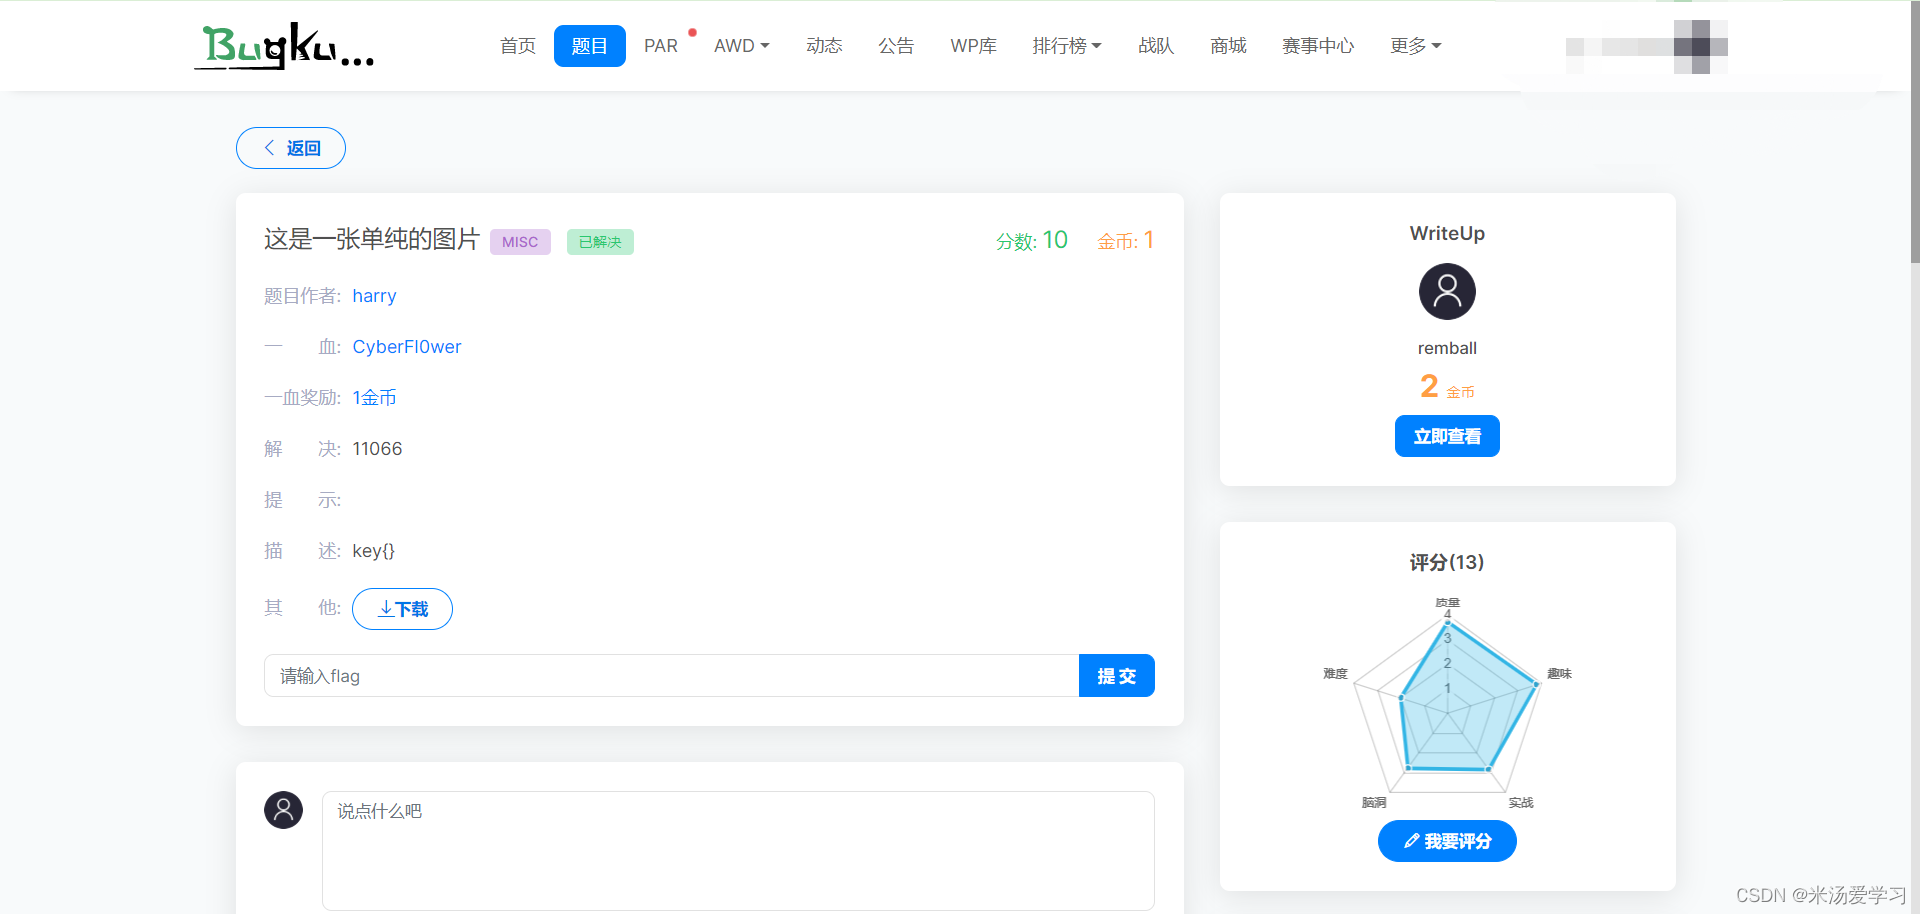
Task: Open the 公告 announcements page
Action: tap(896, 46)
